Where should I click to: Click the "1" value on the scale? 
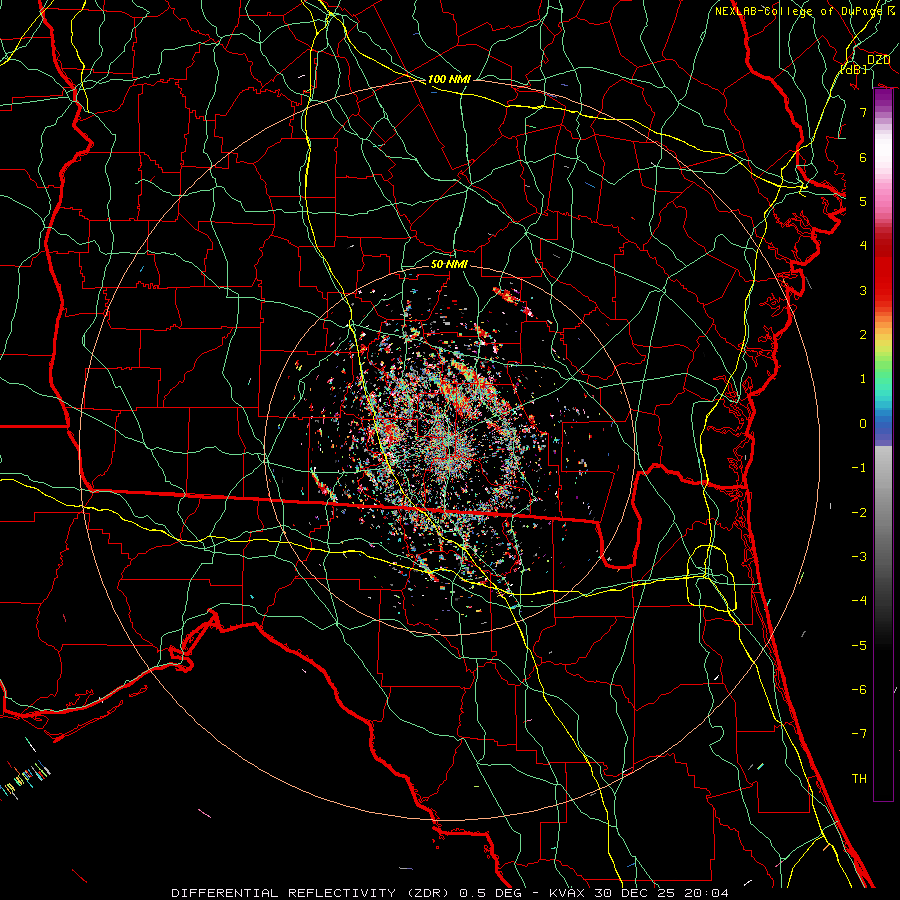(863, 379)
